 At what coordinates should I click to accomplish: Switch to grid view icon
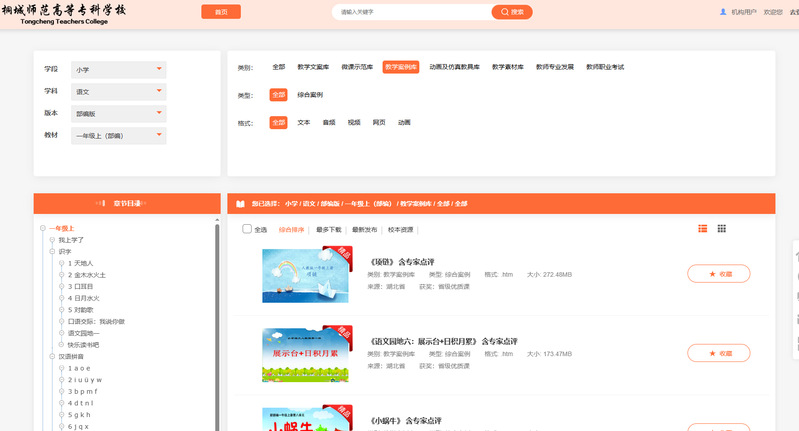pyautogui.click(x=721, y=229)
